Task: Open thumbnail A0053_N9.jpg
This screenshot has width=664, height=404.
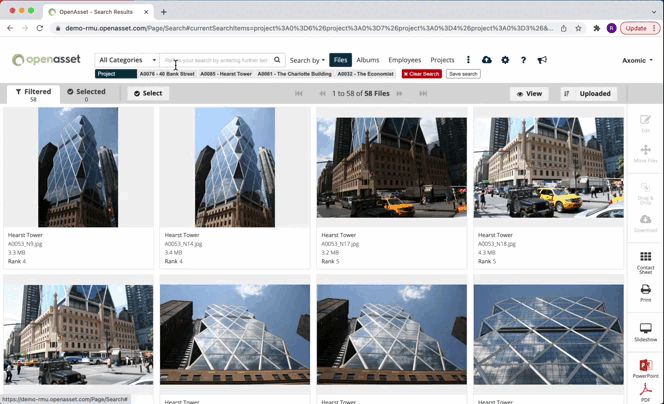Action: click(78, 167)
